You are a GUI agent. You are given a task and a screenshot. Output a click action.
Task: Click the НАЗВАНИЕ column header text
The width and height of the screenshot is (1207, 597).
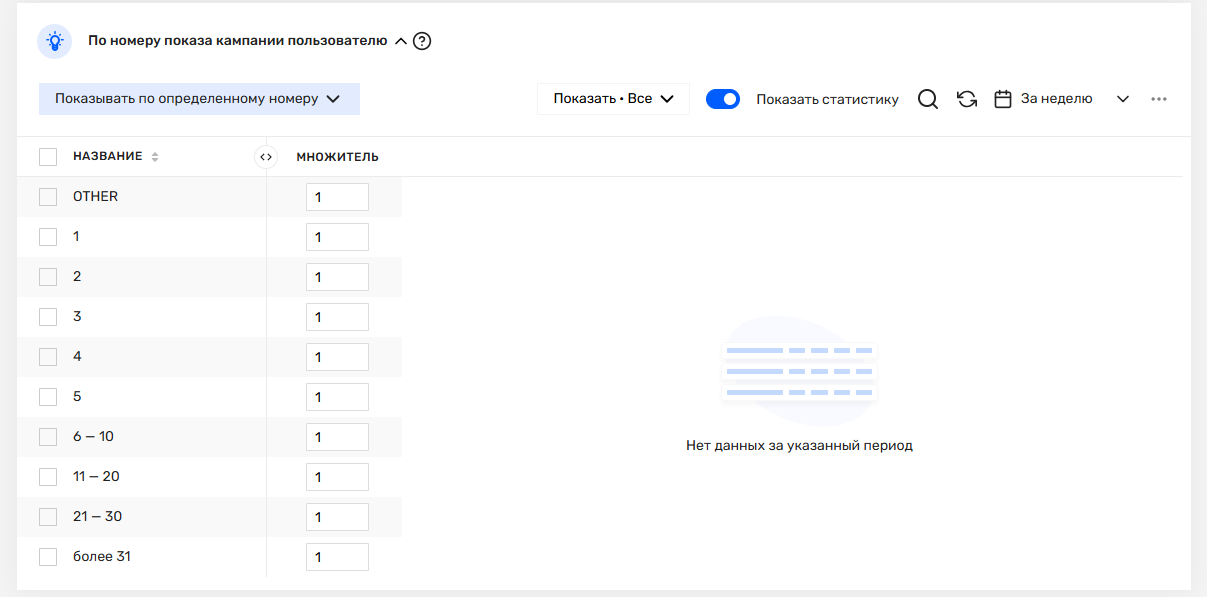(108, 157)
